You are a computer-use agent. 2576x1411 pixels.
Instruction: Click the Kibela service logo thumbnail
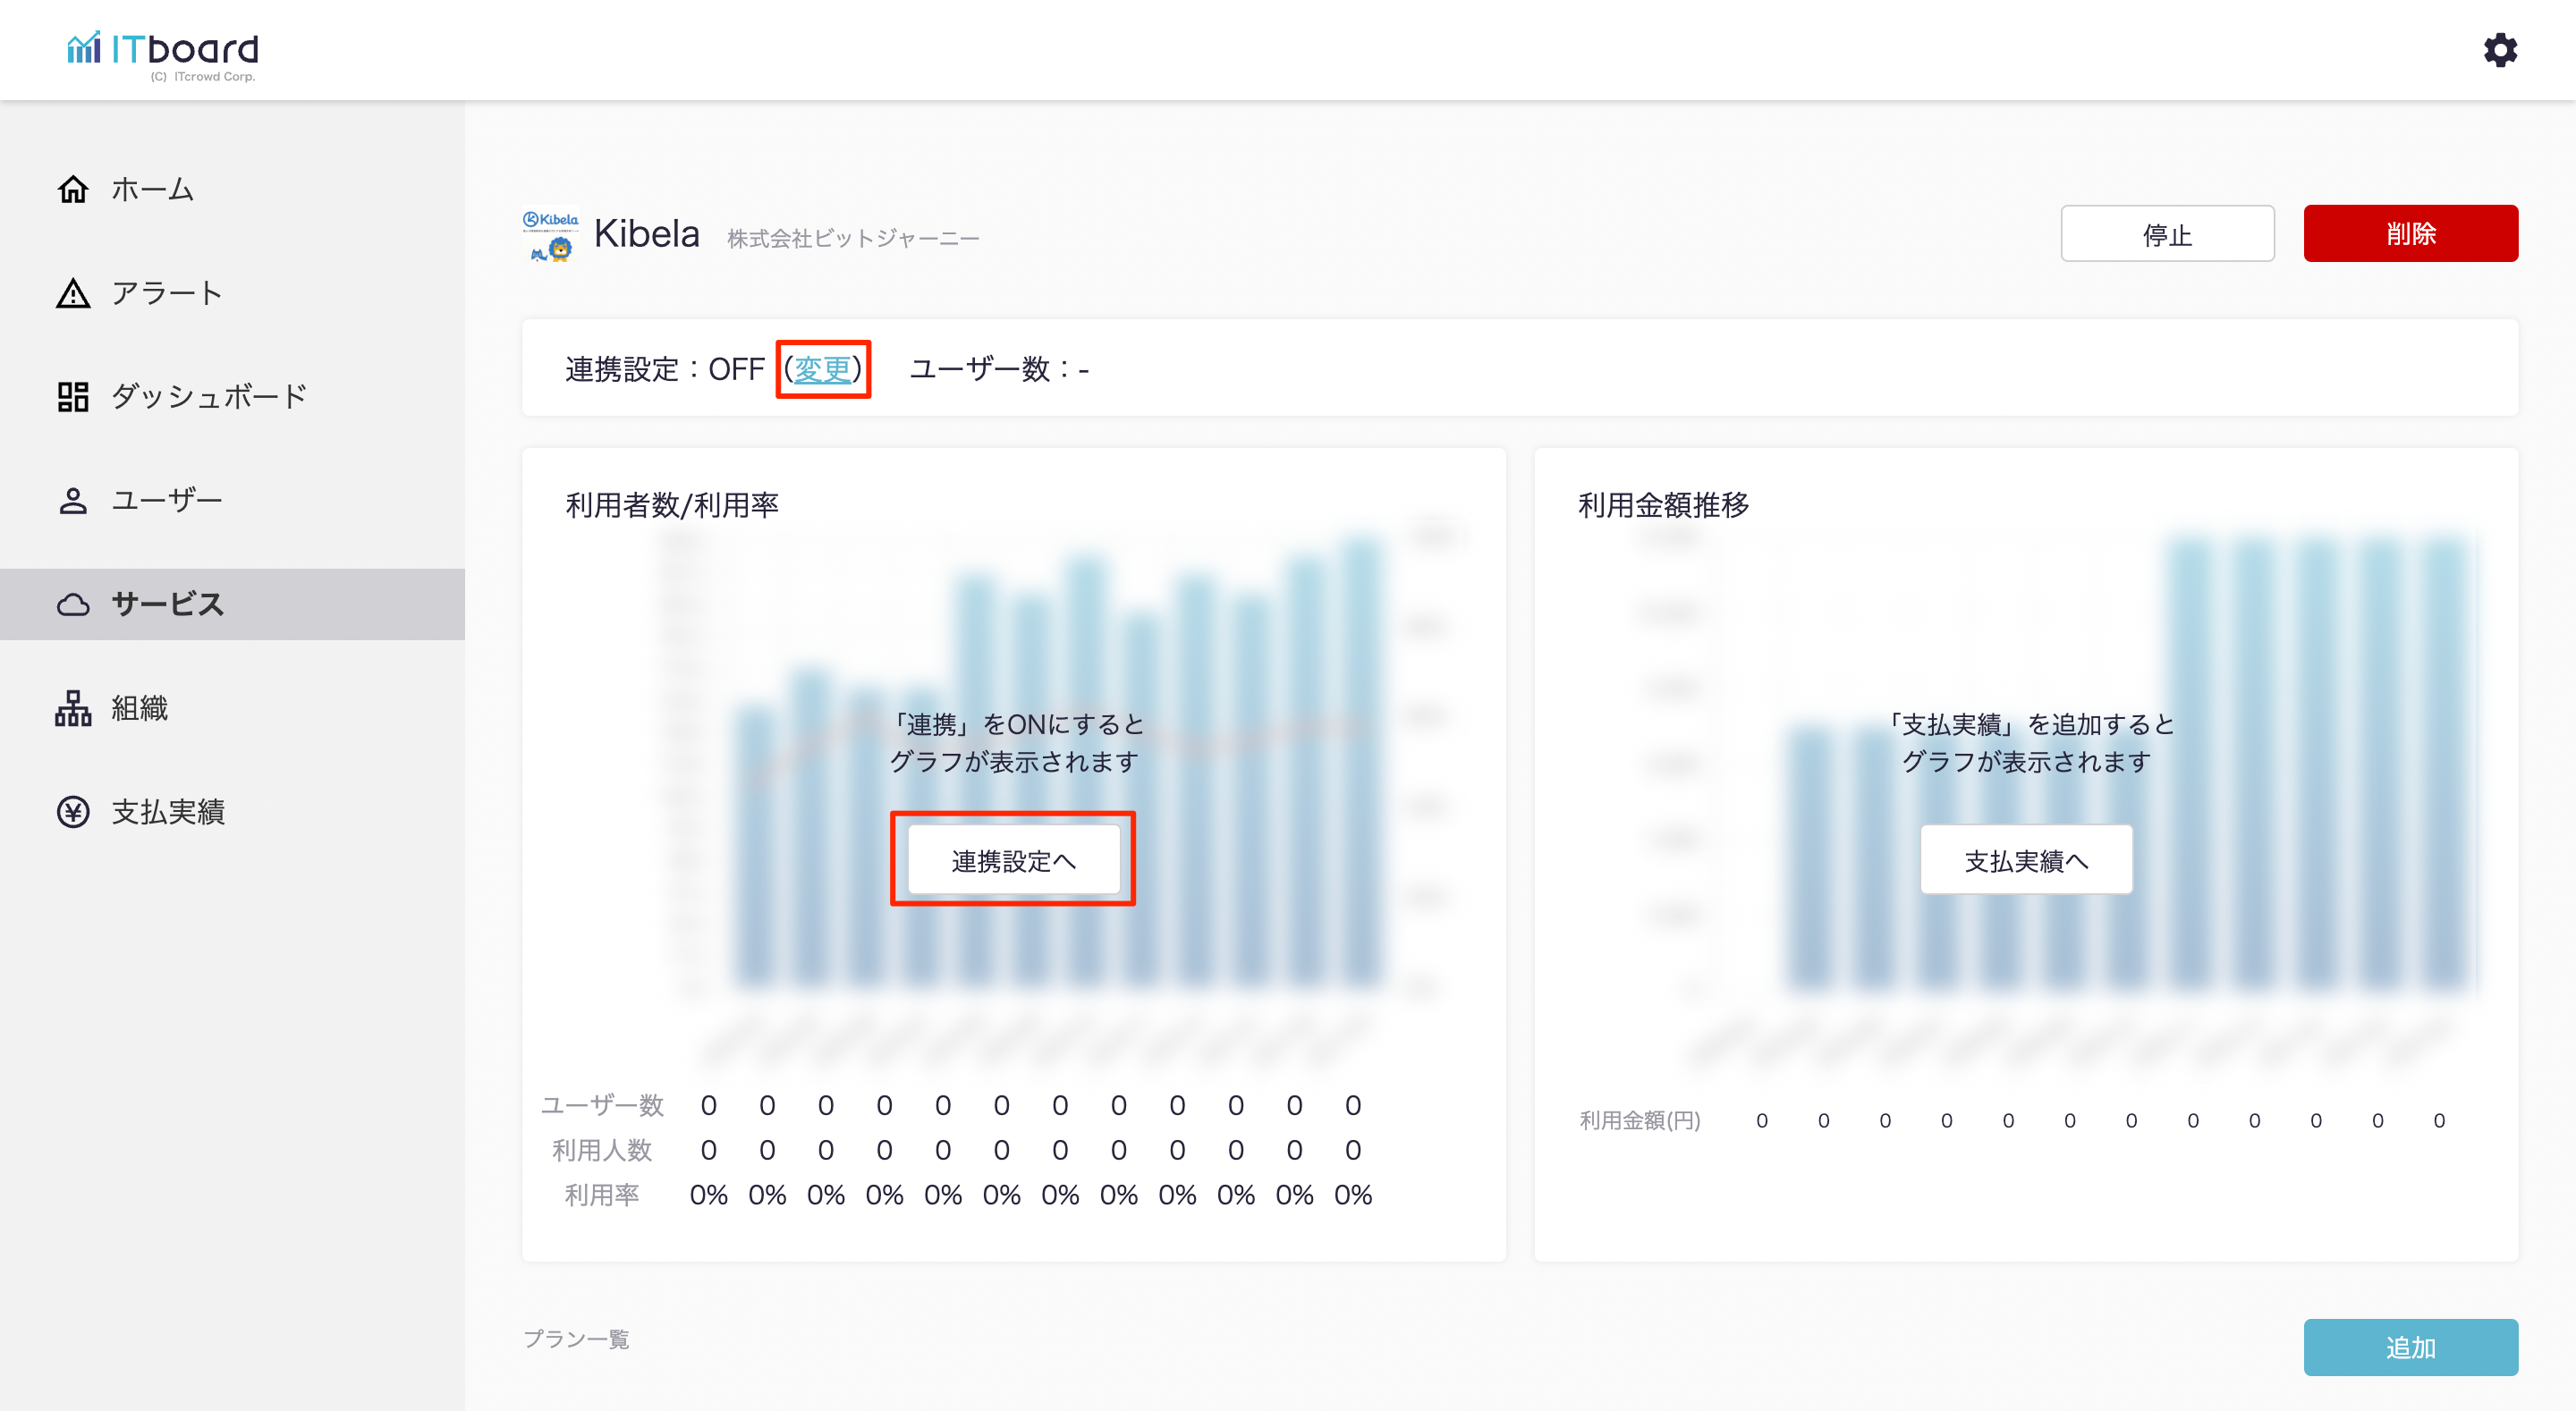(x=550, y=235)
